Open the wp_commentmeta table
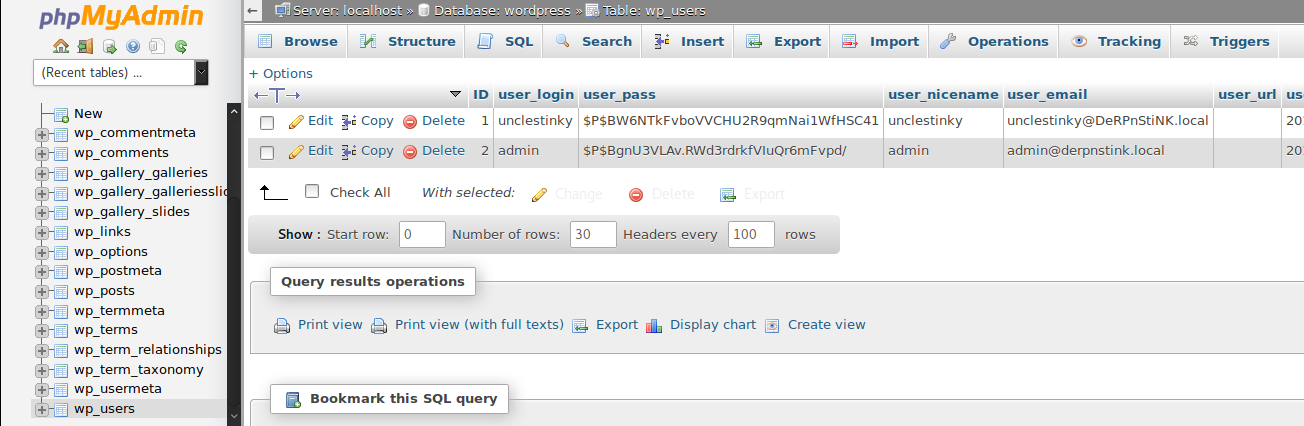 134,133
